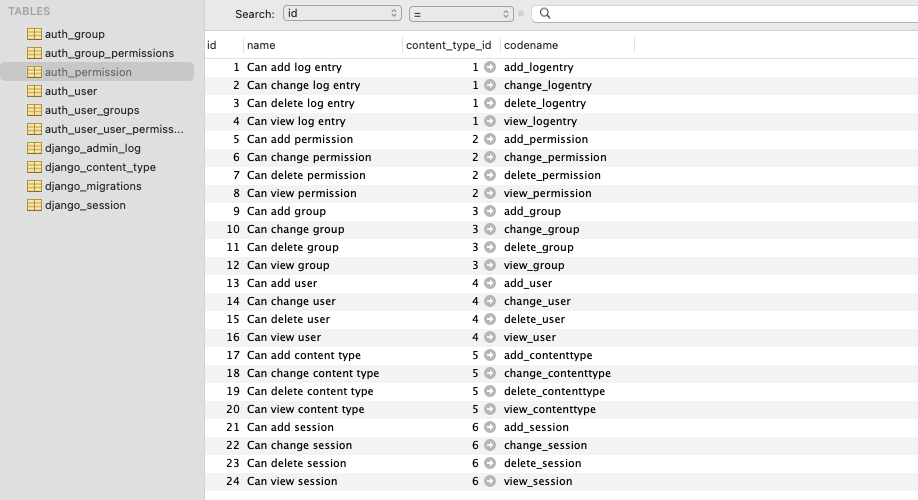
Task: Click the django_session table icon
Action: click(35, 205)
